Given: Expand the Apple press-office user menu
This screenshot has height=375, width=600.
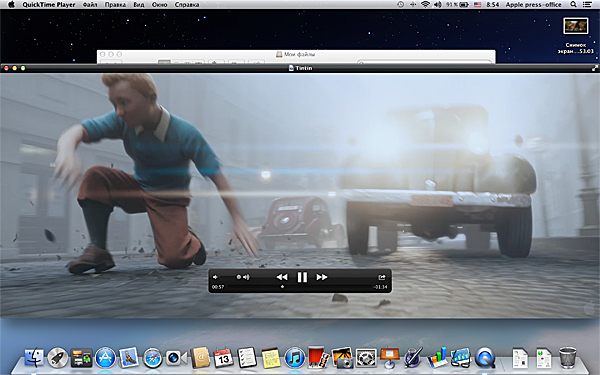Looking at the screenshot, I should (533, 5).
